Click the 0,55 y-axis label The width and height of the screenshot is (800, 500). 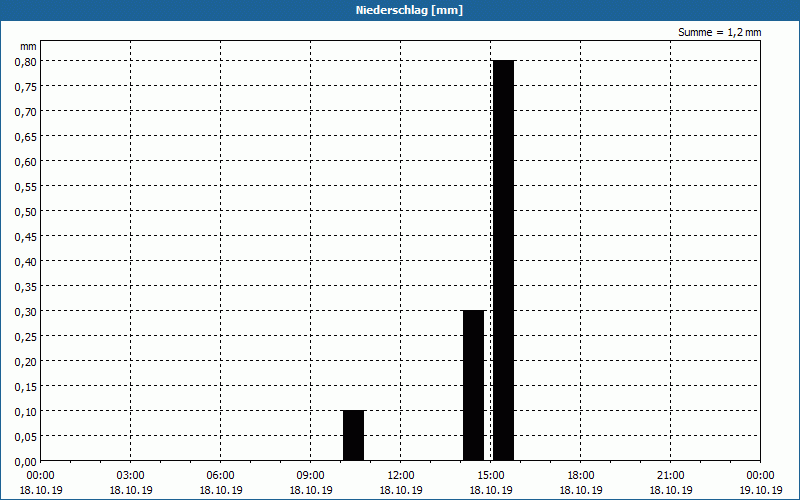pyautogui.click(x=26, y=187)
